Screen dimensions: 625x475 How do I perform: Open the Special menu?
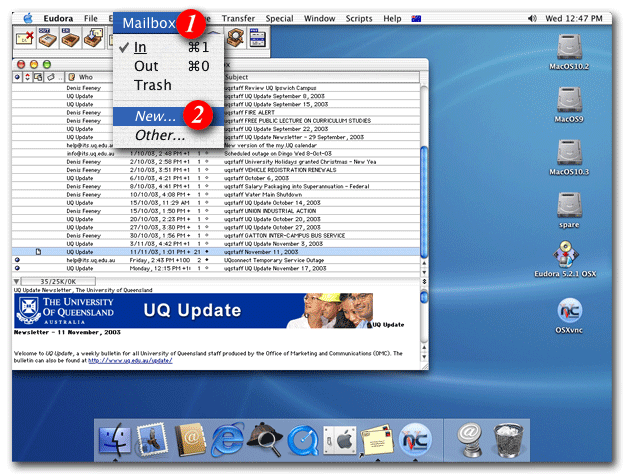coord(280,18)
